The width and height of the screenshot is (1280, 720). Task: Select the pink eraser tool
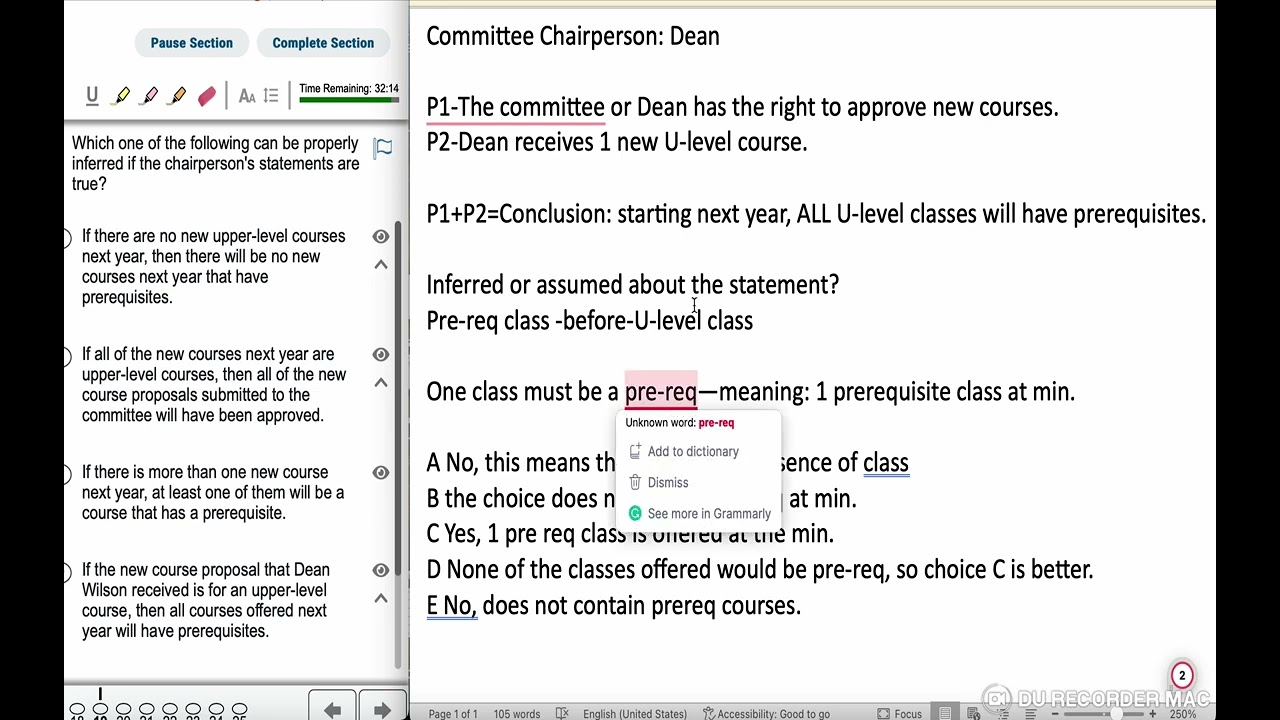pyautogui.click(x=207, y=96)
